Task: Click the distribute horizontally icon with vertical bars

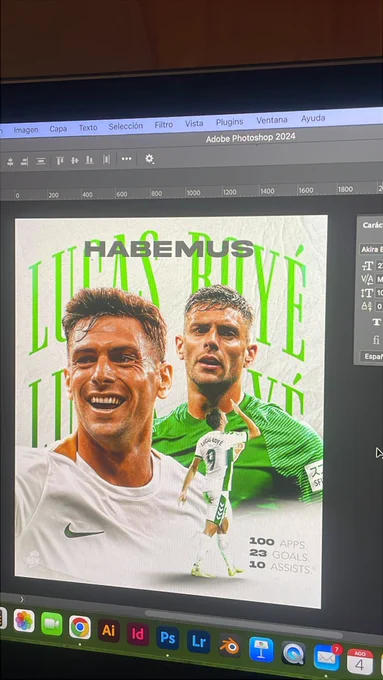Action: tap(106, 160)
